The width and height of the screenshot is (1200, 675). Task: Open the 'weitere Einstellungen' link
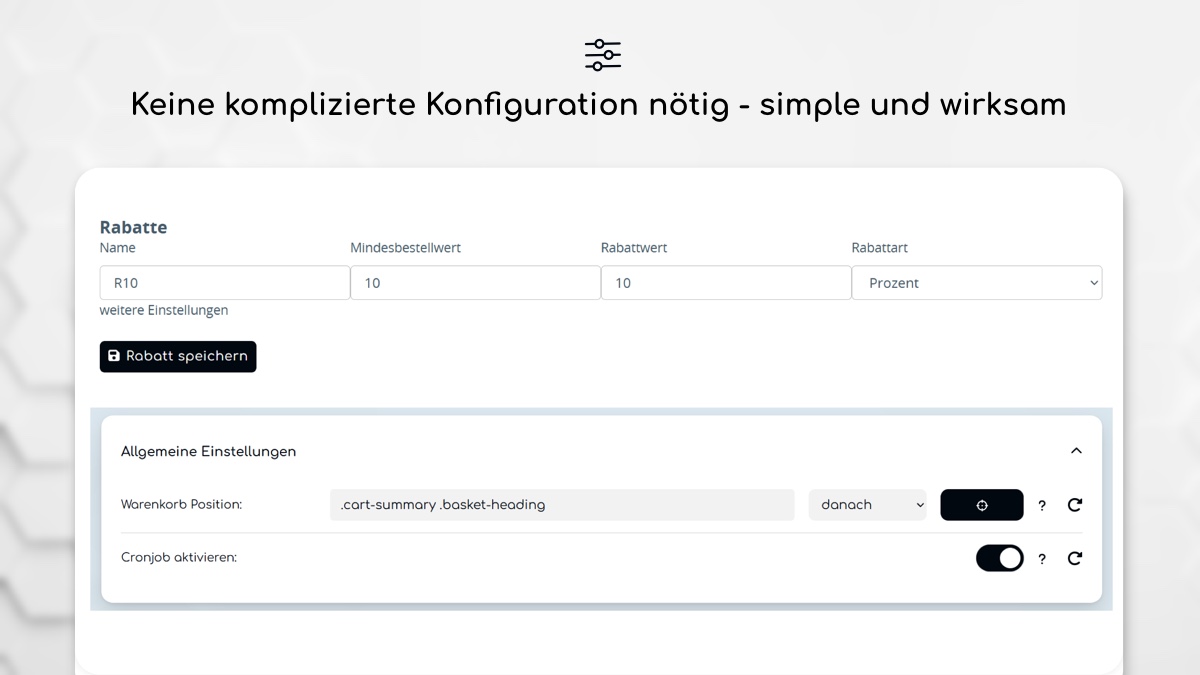pos(164,310)
